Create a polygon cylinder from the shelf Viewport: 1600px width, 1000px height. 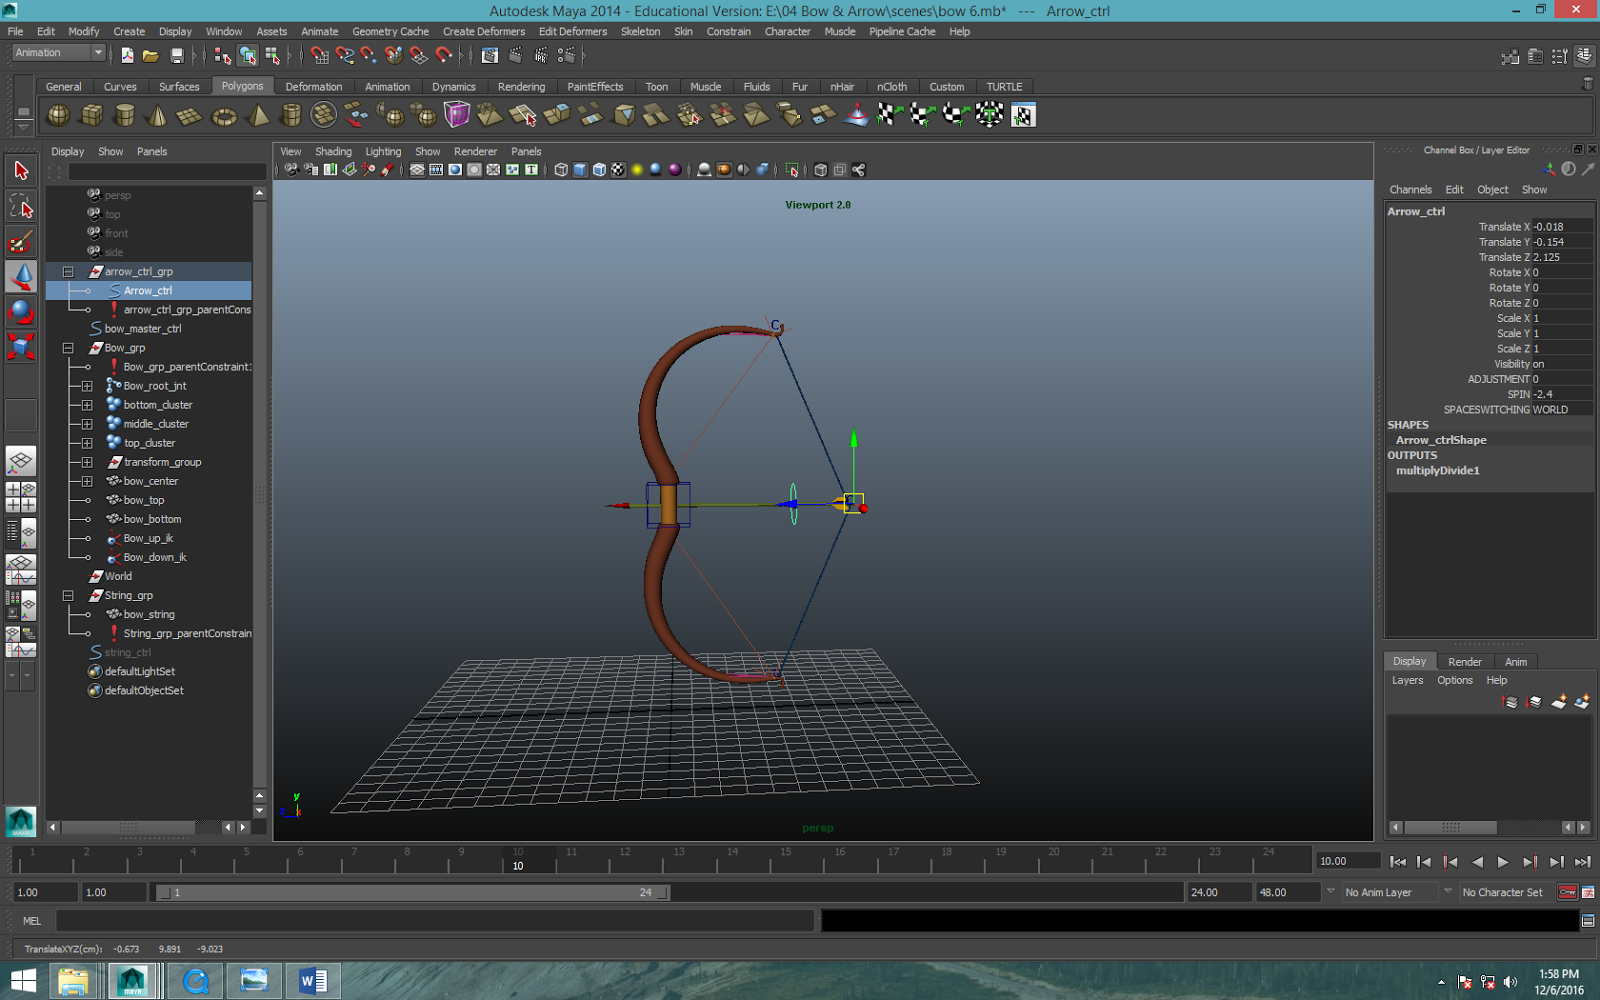[125, 115]
